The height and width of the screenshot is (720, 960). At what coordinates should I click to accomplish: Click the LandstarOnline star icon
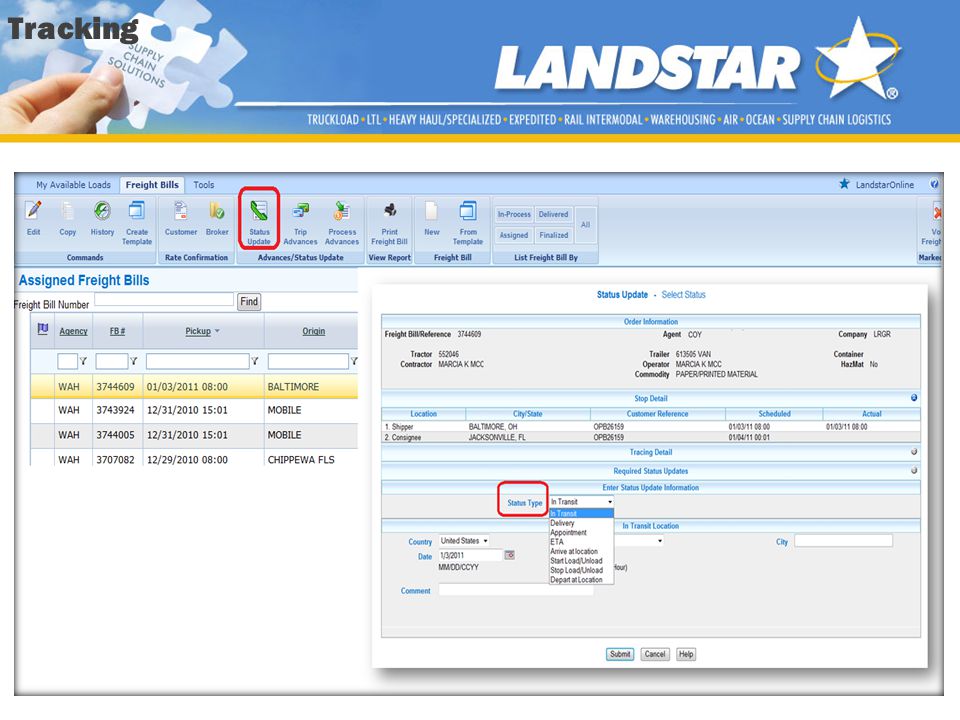pos(844,184)
